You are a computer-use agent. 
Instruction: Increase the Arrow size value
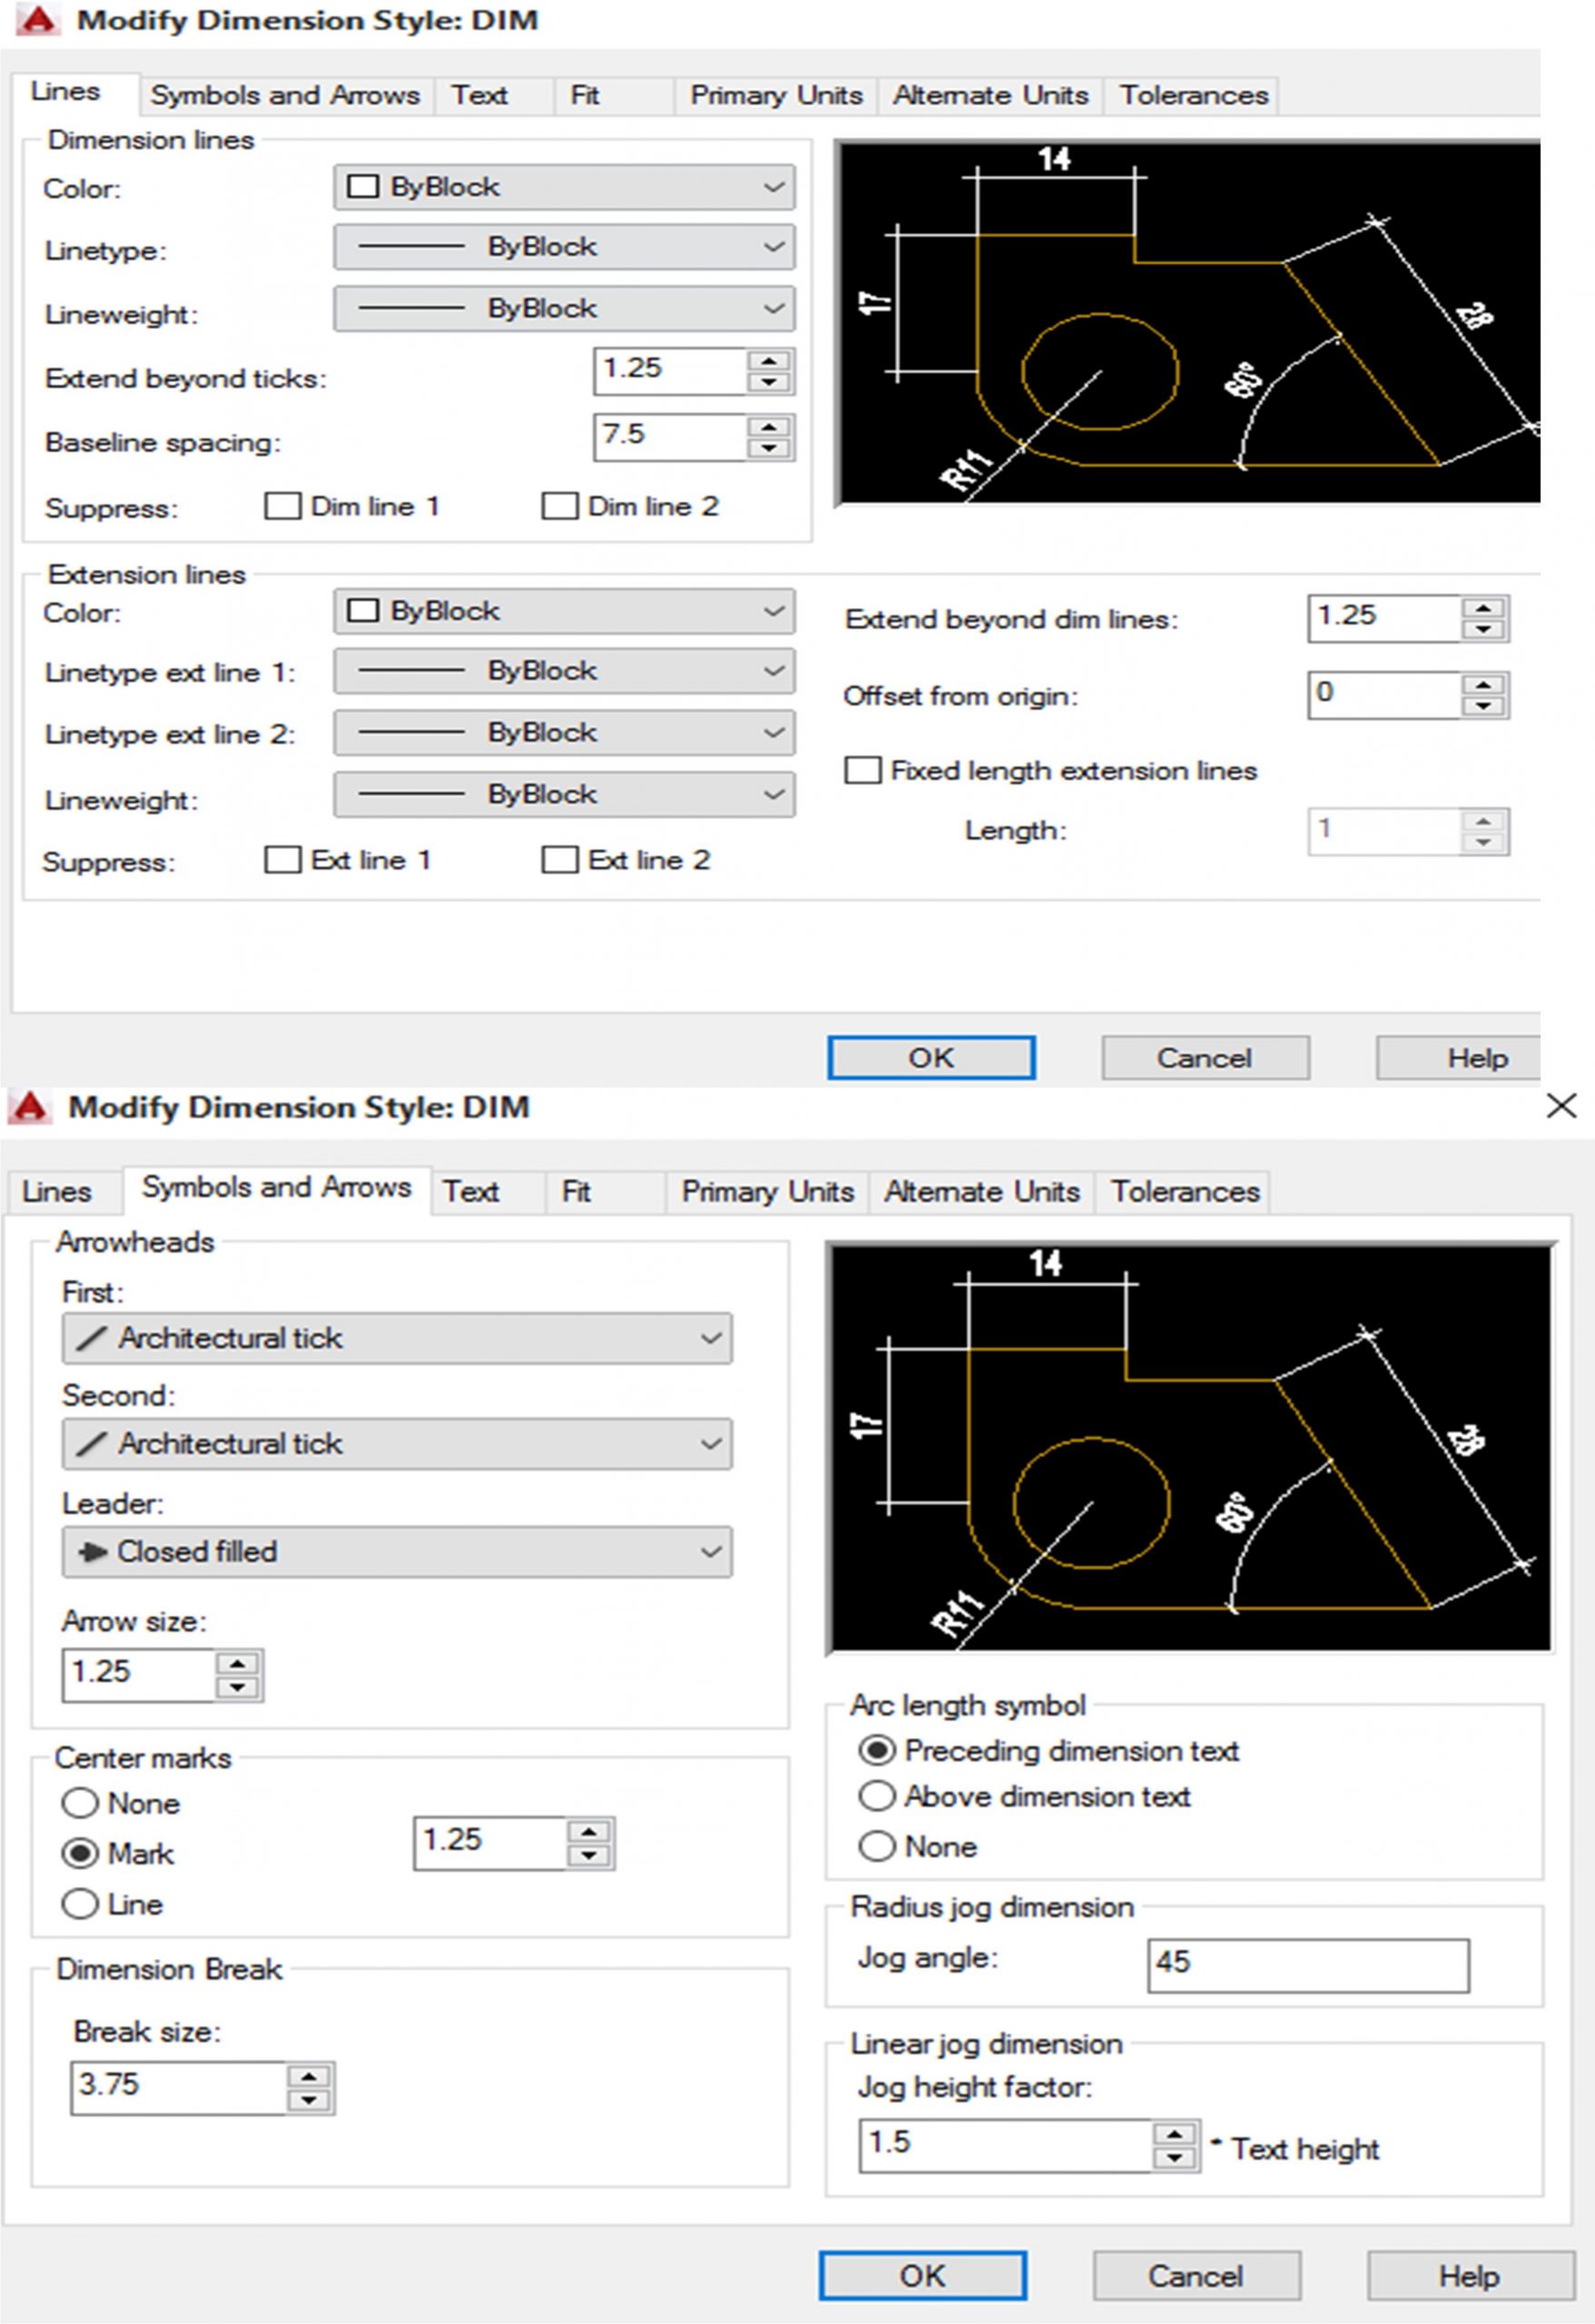[x=237, y=1664]
